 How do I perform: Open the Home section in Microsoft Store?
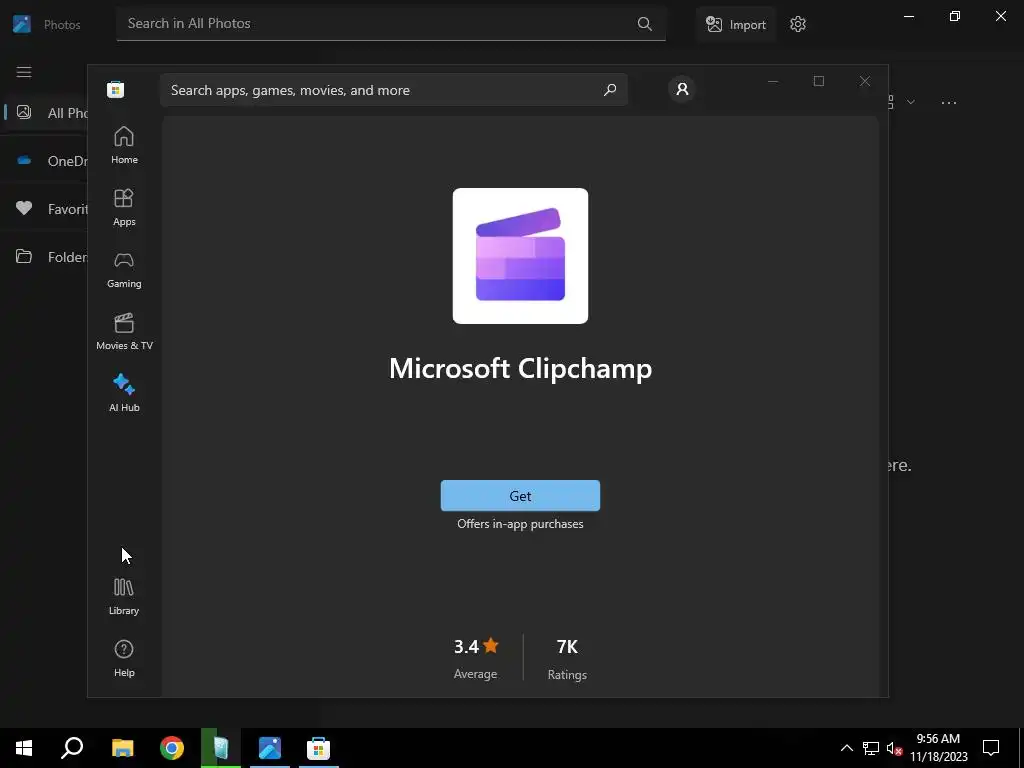tap(124, 145)
